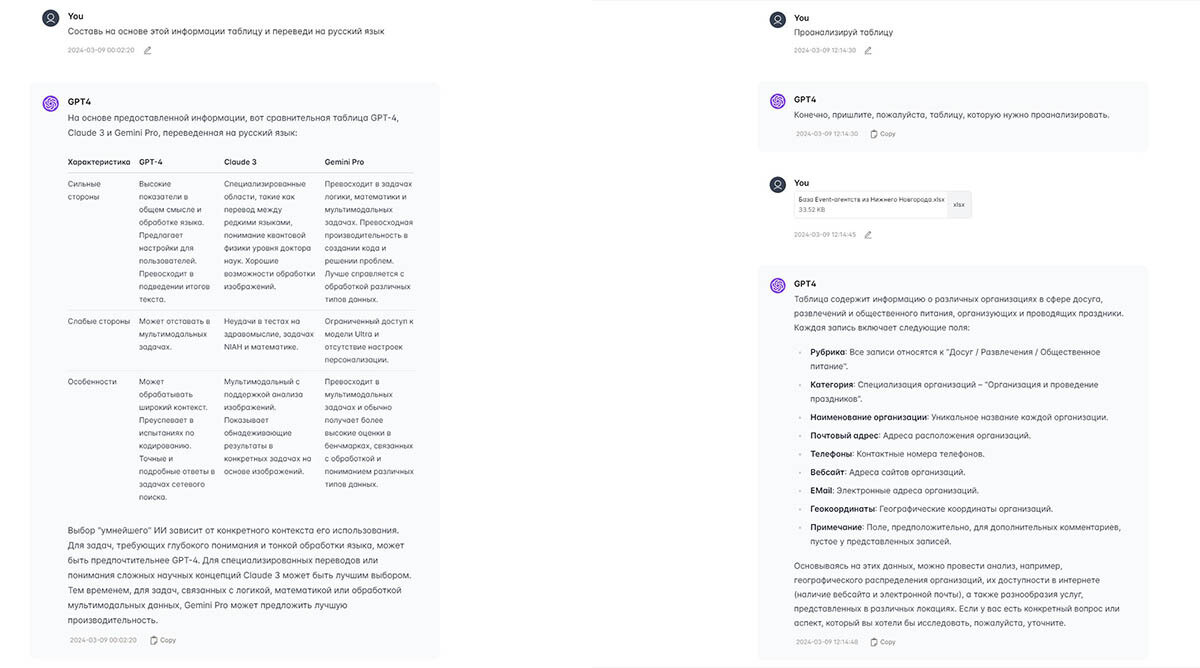The width and height of the screenshot is (1200, 668).
Task: Click GPT4 avatar beside "Конечно, пришлите" reply
Action: [x=778, y=101]
